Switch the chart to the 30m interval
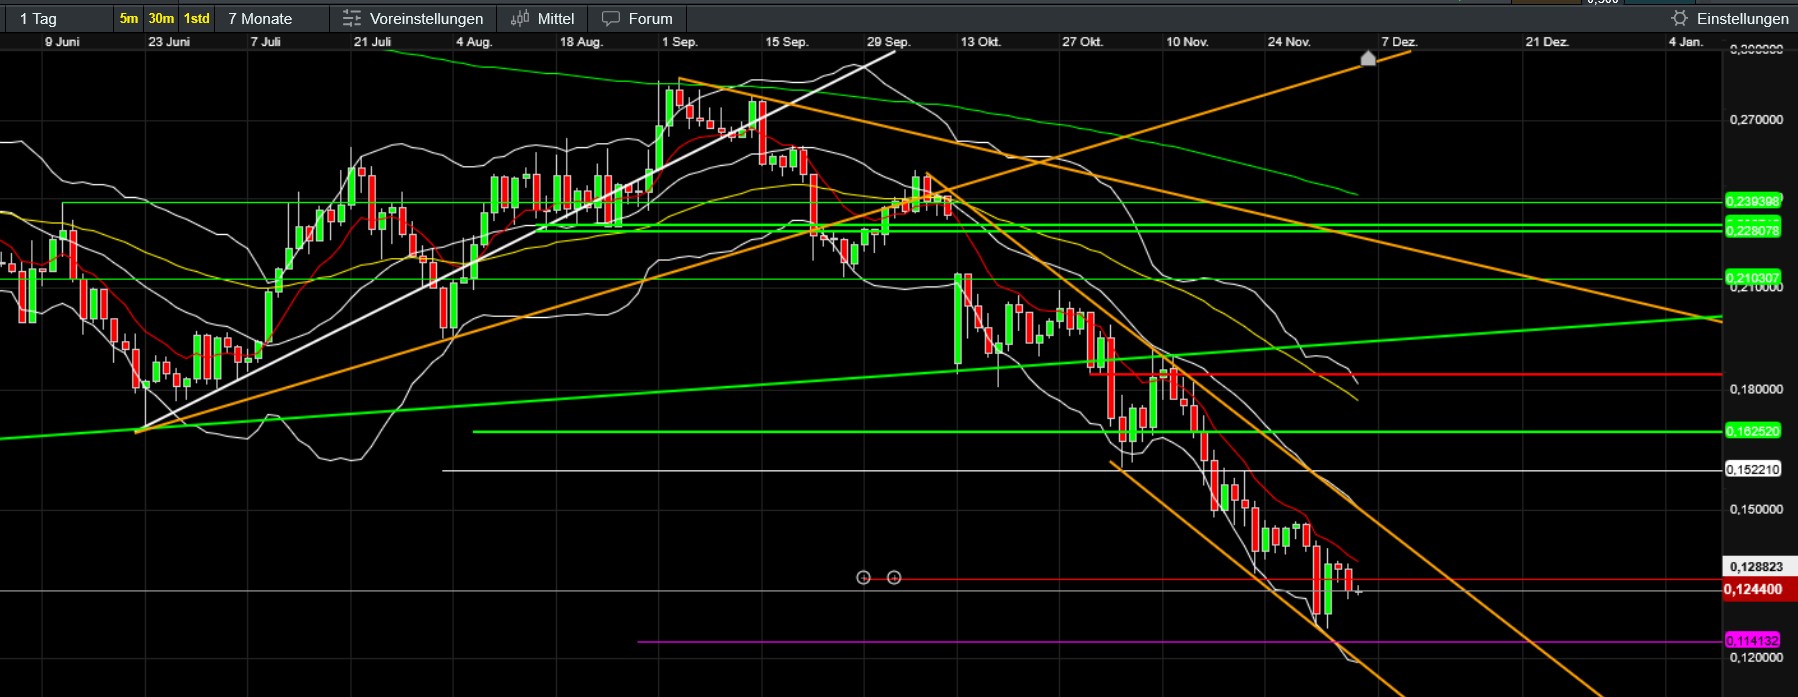This screenshot has width=1798, height=697. [x=161, y=18]
